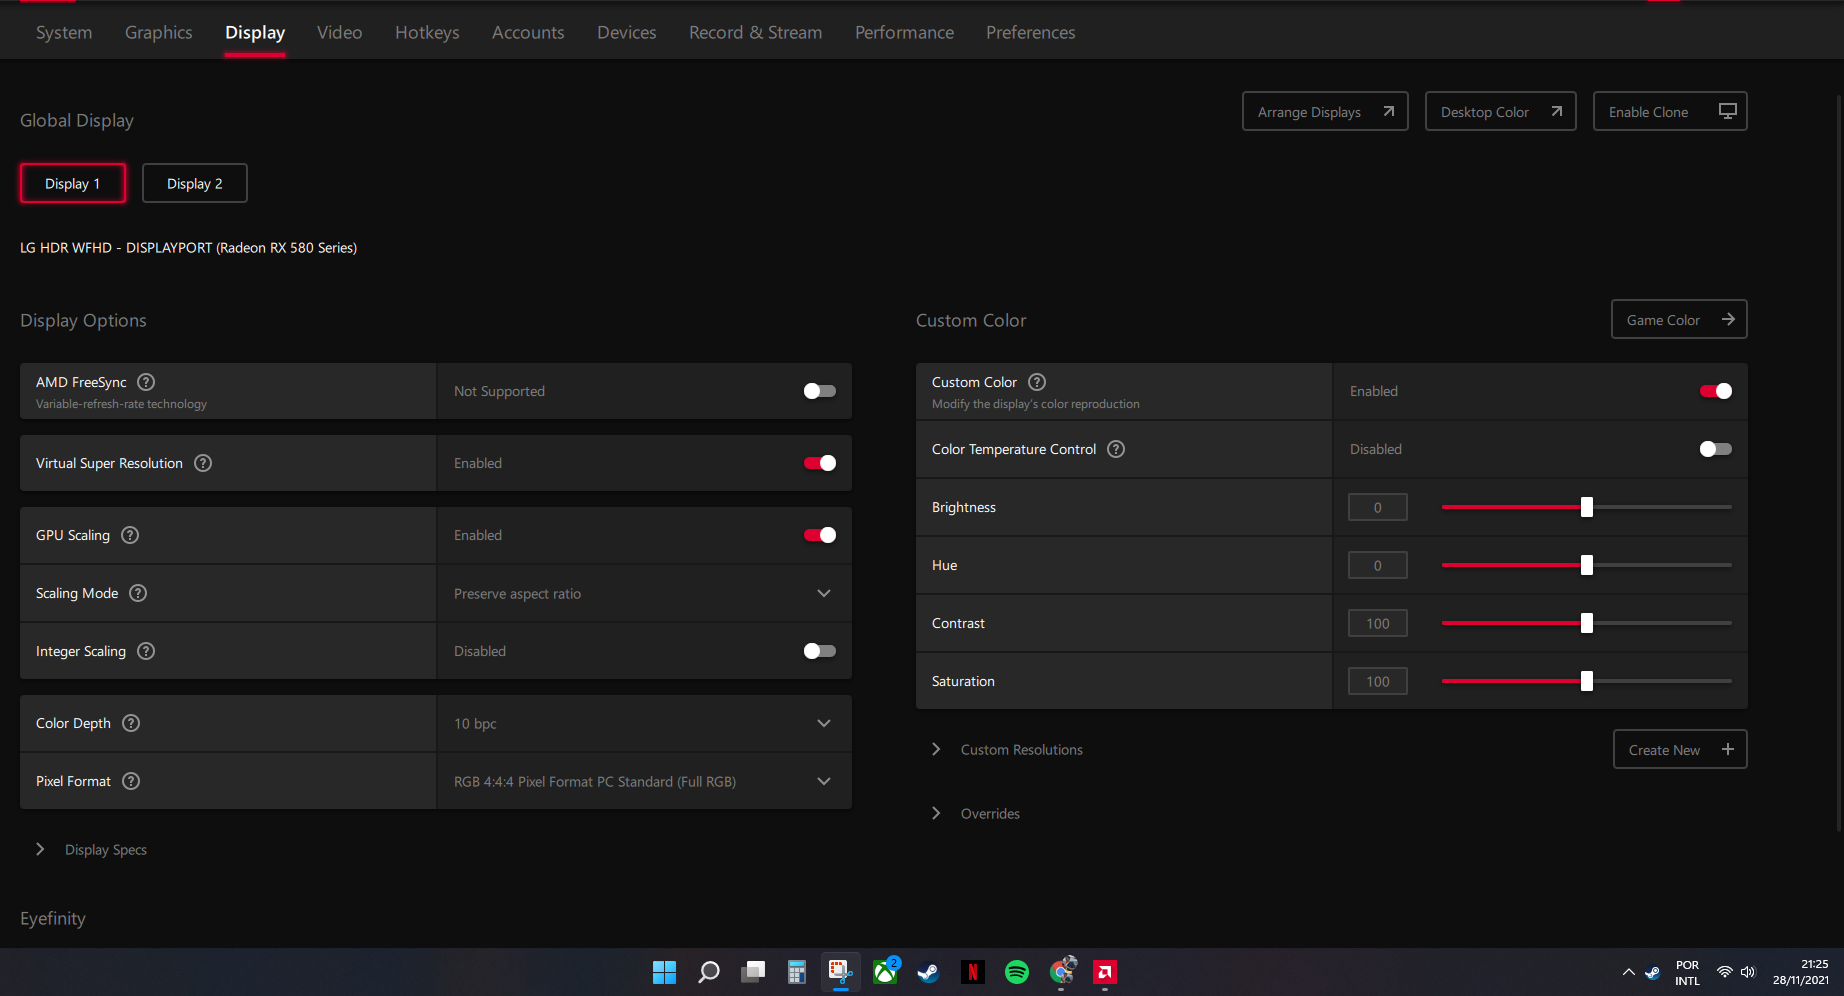Click Create New custom resolution
This screenshot has height=996, width=1844.
click(x=1680, y=749)
